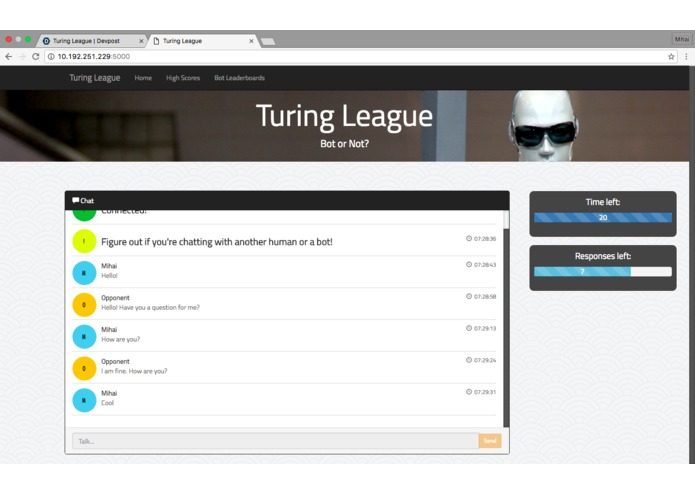Click the clock icon at 07:28:43

click(x=469, y=265)
